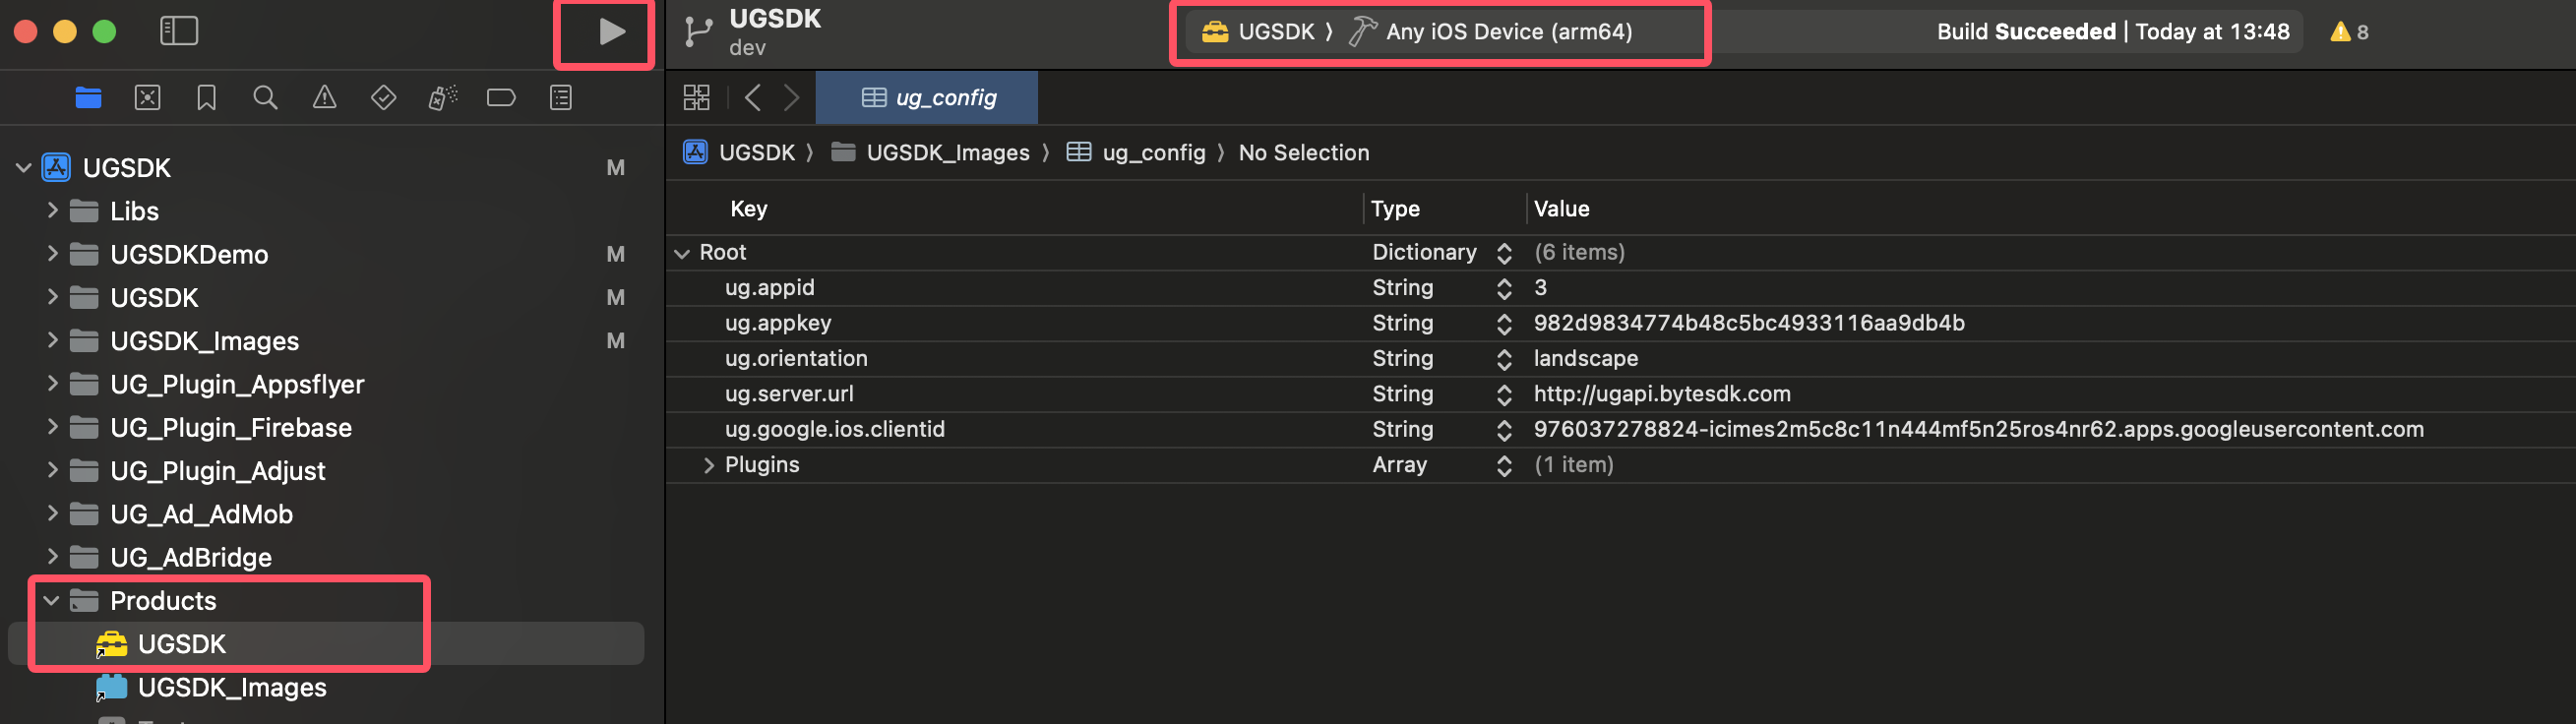This screenshot has width=2576, height=724.
Task: Open the Bookmark navigator
Action: point(206,98)
